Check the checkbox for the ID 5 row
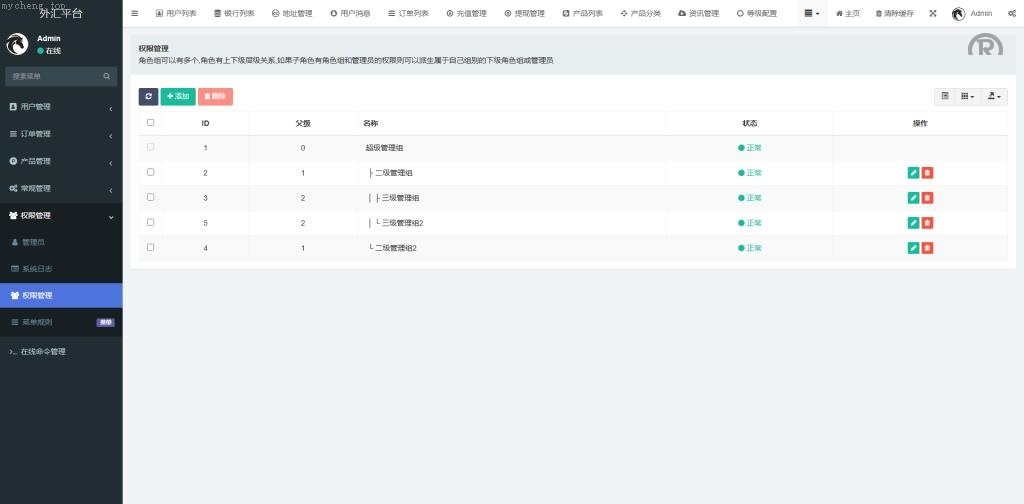The width and height of the screenshot is (1024, 504). click(151, 222)
